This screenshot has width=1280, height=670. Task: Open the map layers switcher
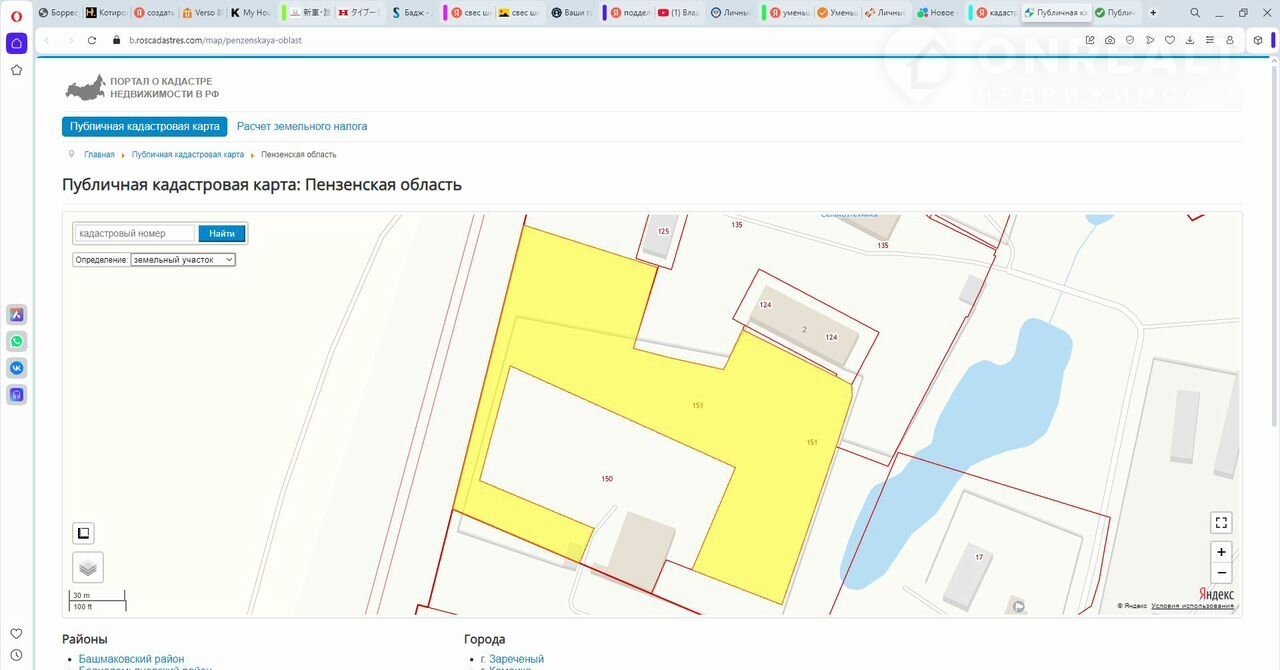(88, 567)
